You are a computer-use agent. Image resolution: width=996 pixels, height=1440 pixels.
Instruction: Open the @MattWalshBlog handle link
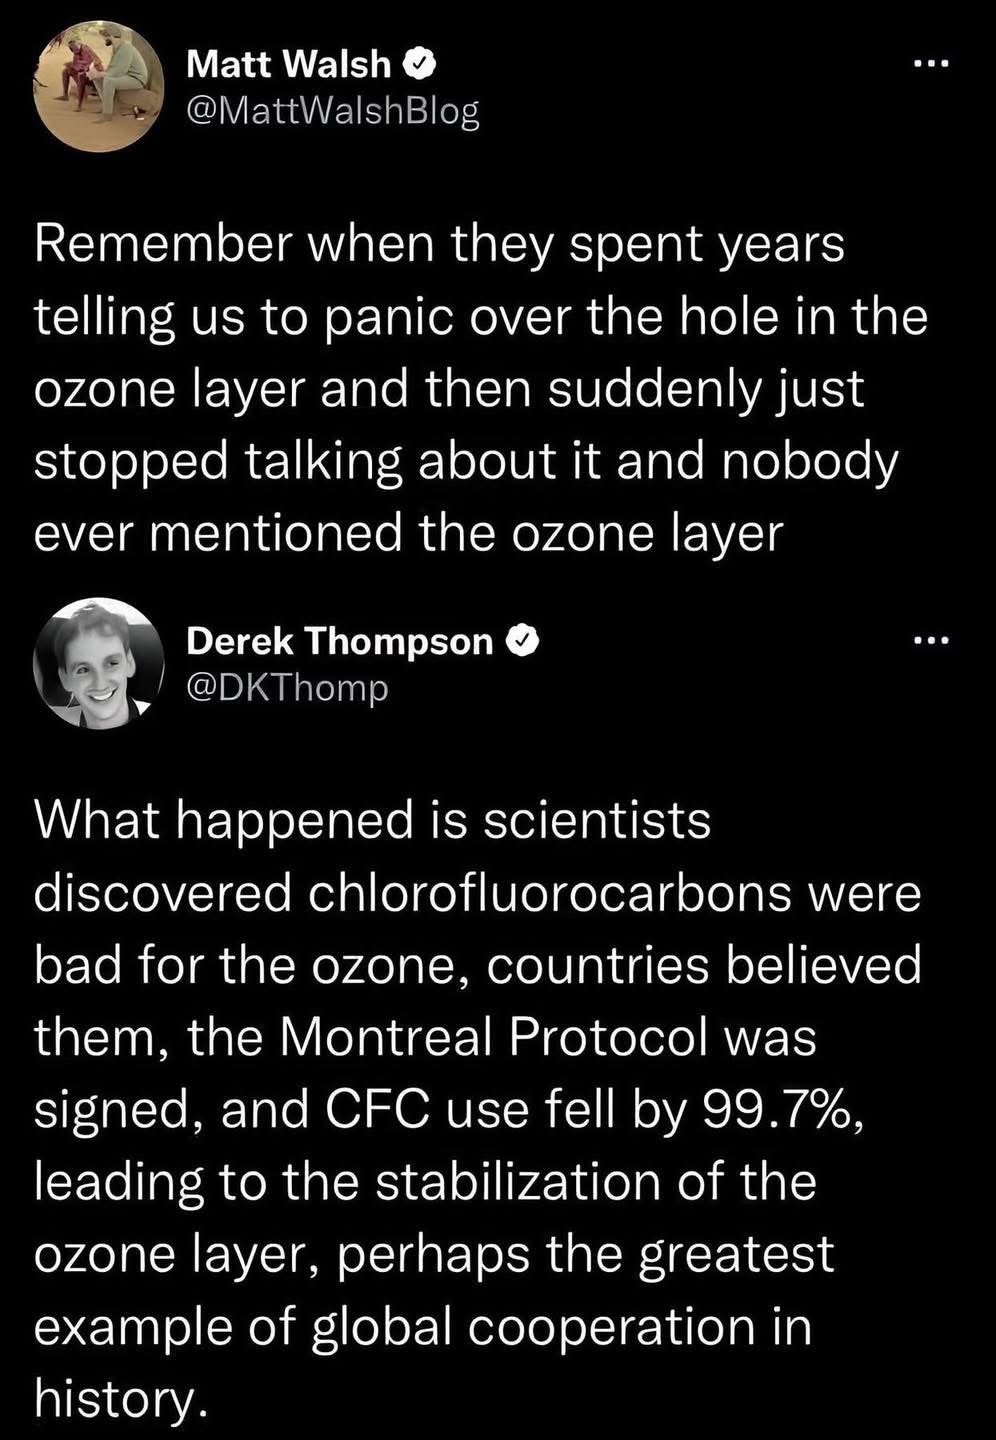333,110
